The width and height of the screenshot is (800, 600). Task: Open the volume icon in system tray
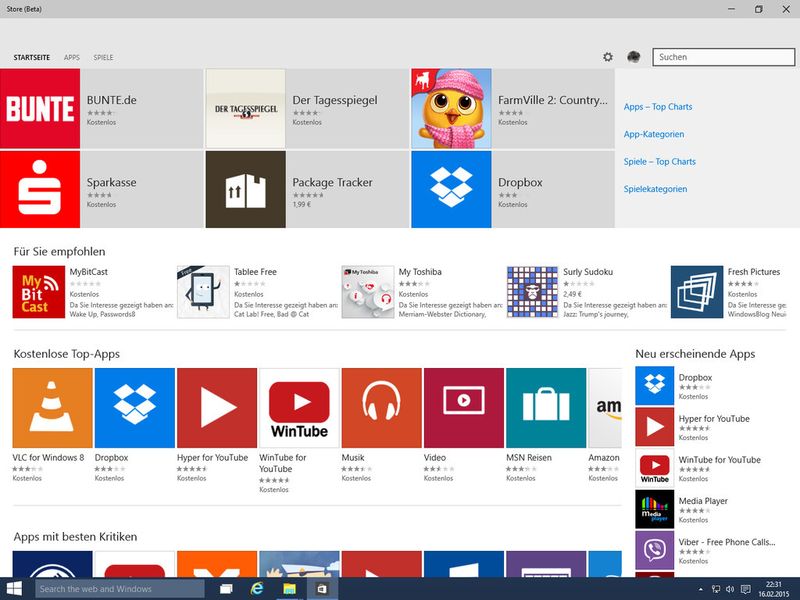[x=730, y=589]
